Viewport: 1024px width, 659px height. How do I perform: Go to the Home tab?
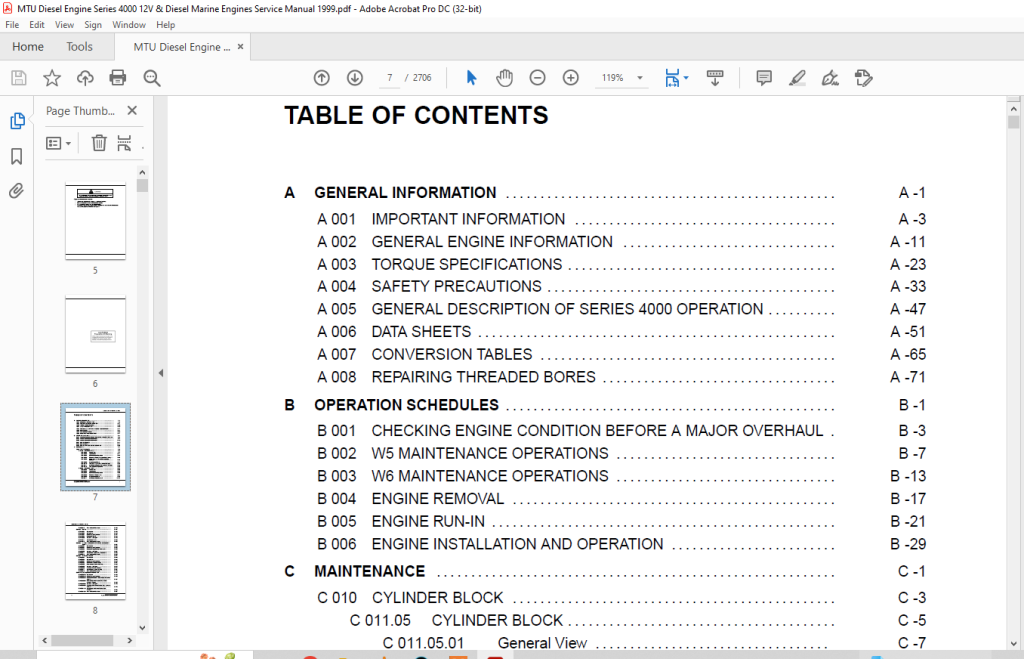(x=28, y=47)
